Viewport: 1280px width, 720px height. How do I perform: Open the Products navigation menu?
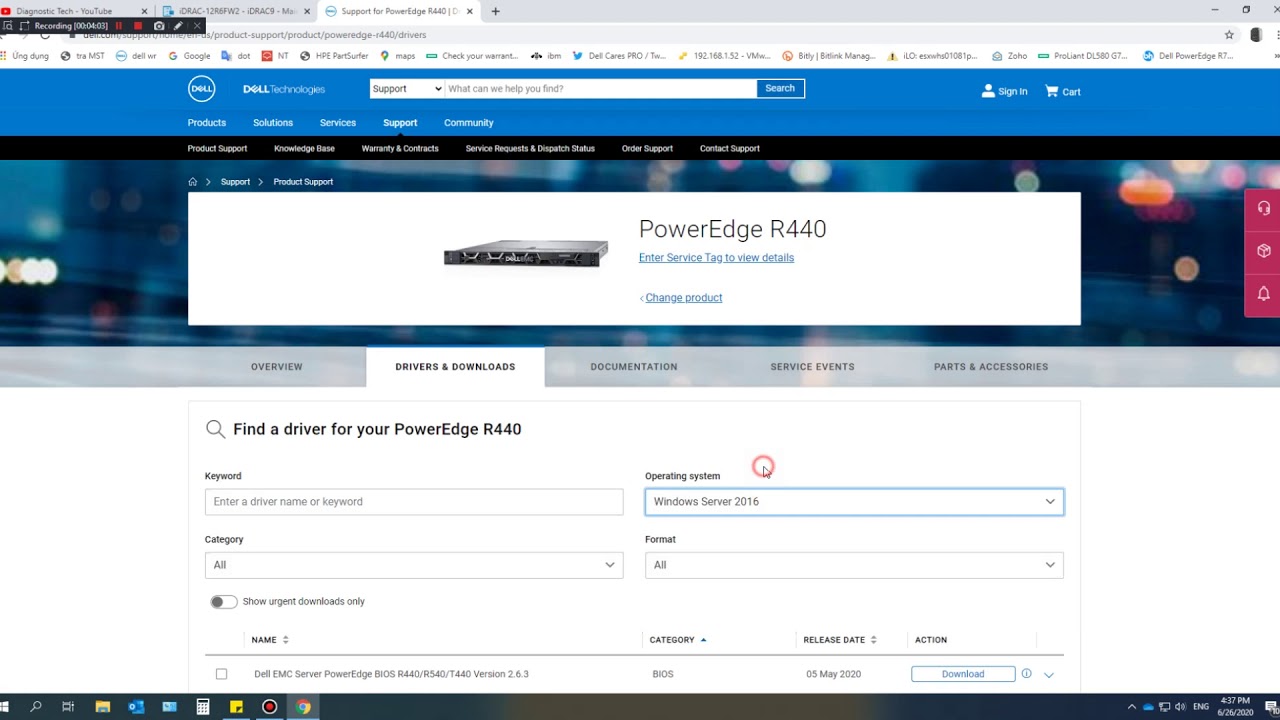(207, 123)
